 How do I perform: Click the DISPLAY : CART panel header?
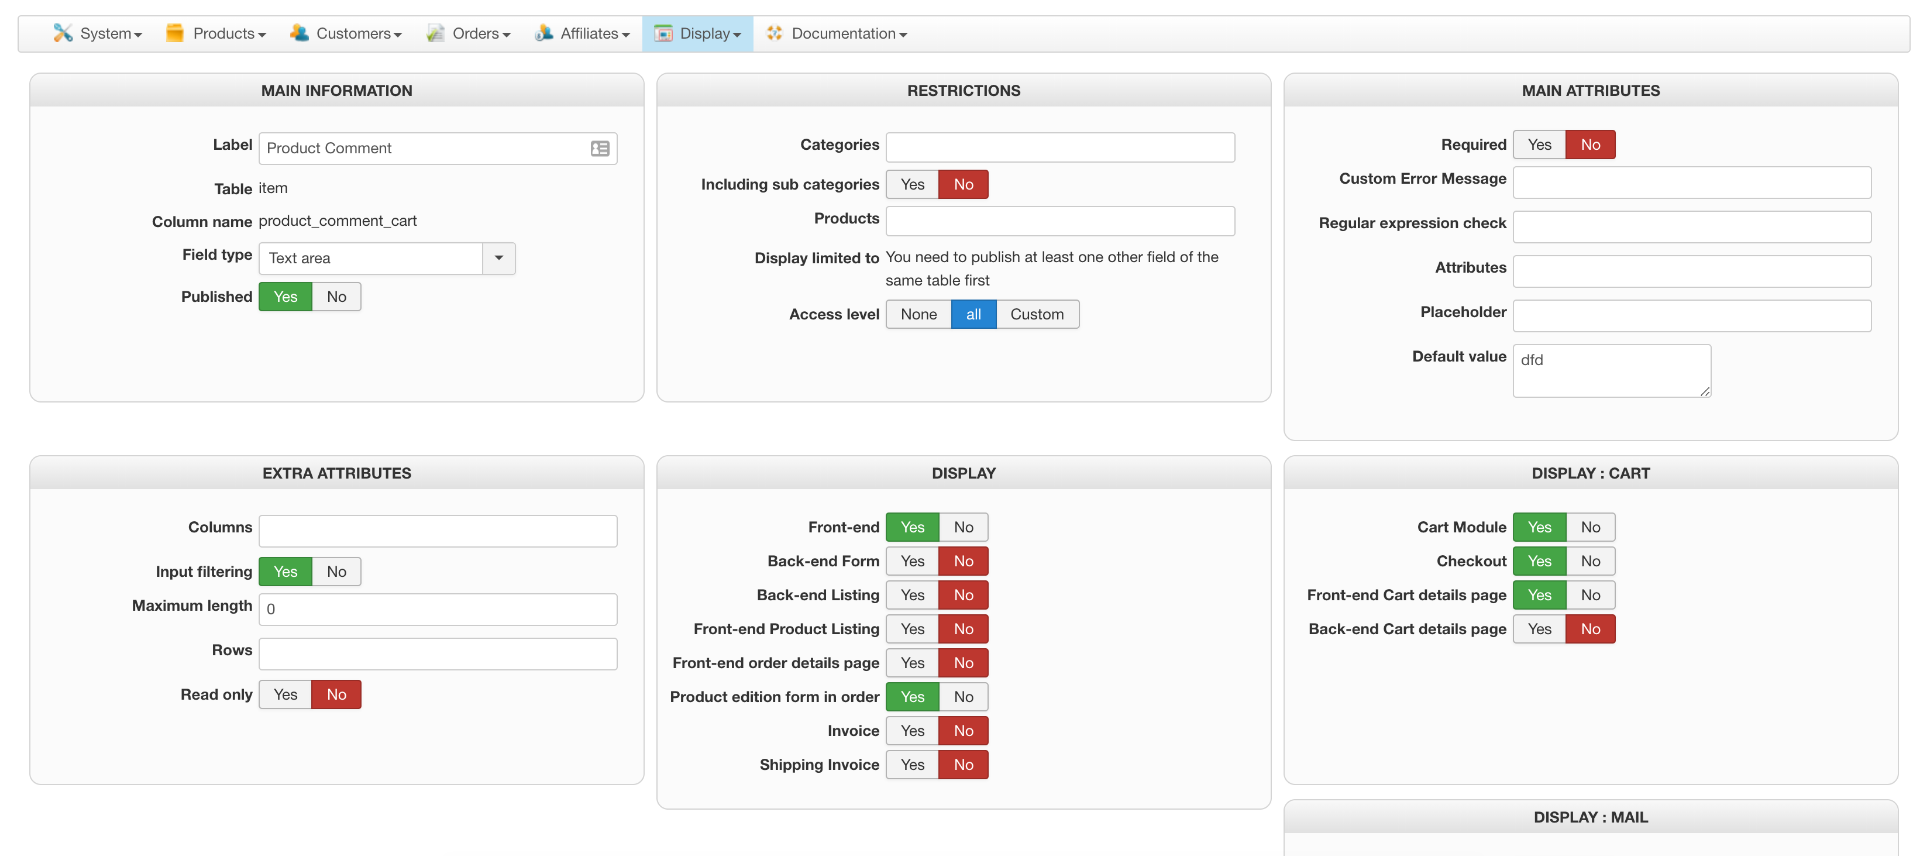pyautogui.click(x=1591, y=473)
